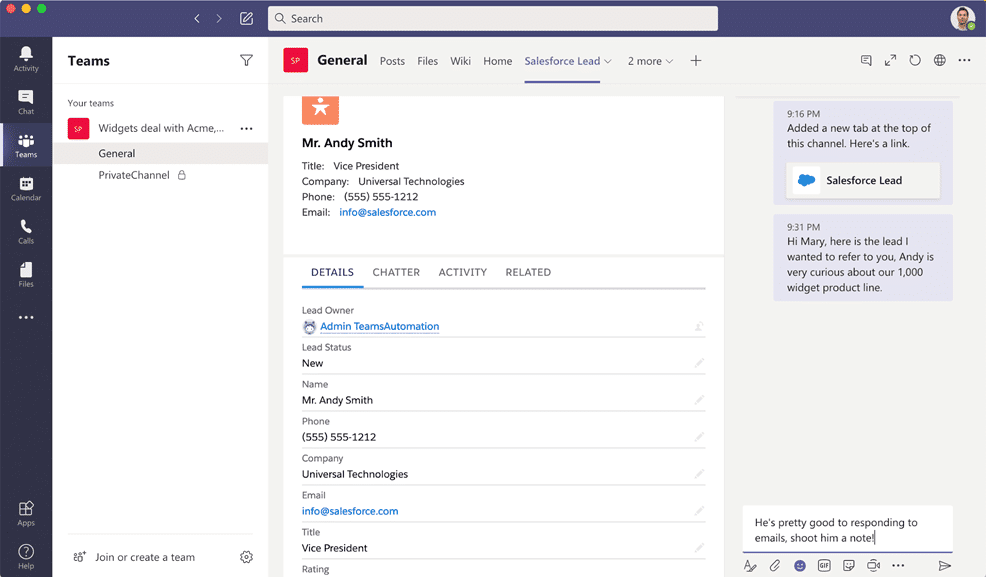This screenshot has height=577, width=986.
Task: Click the Search input field
Action: point(493,18)
